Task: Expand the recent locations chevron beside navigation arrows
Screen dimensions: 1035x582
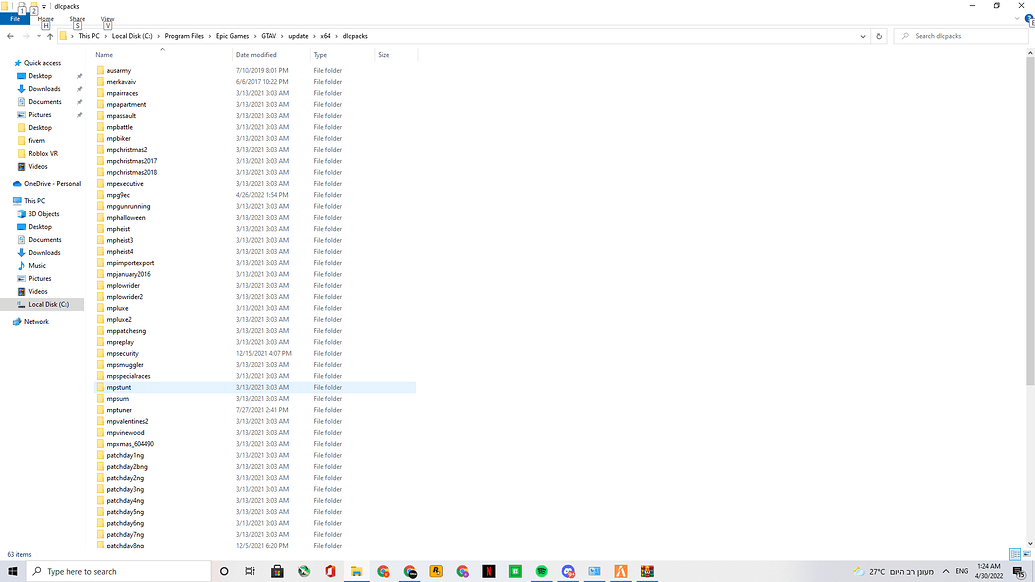Action: click(37, 36)
